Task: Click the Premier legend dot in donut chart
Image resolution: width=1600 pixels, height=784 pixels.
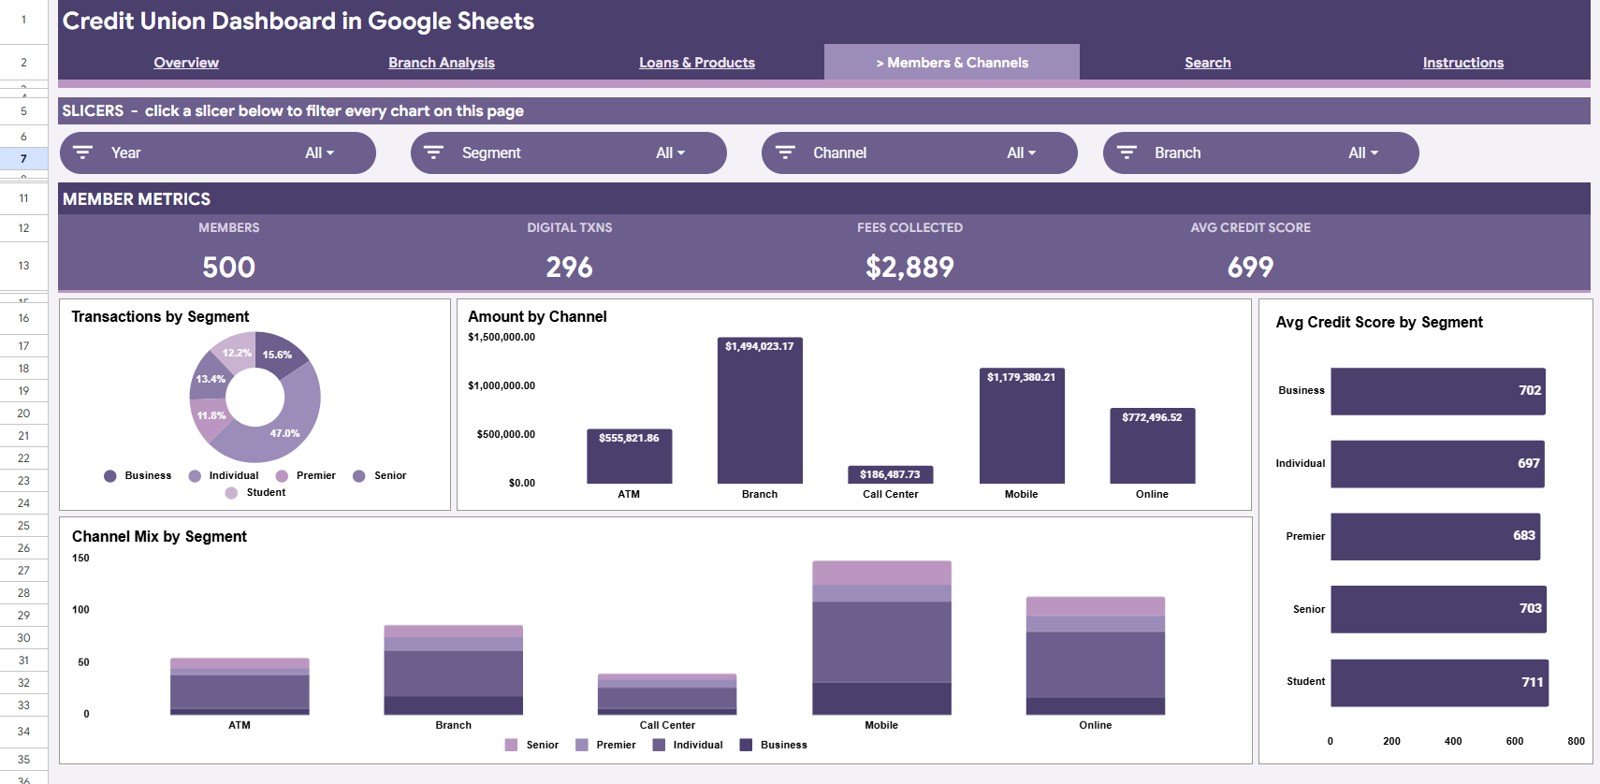Action: 282,476
